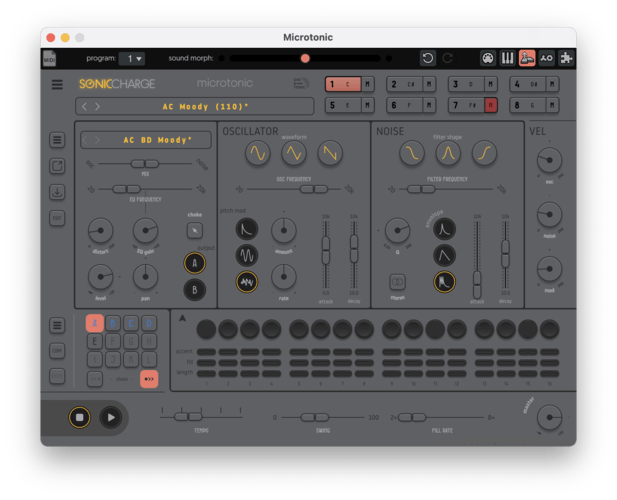This screenshot has height=500, width=617.
Task: Click the tape reel icon
Action: click(546, 58)
